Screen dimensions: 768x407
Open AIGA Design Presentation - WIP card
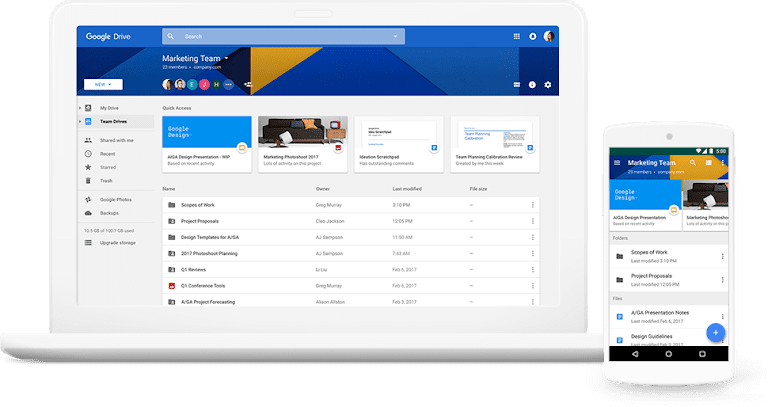point(207,144)
